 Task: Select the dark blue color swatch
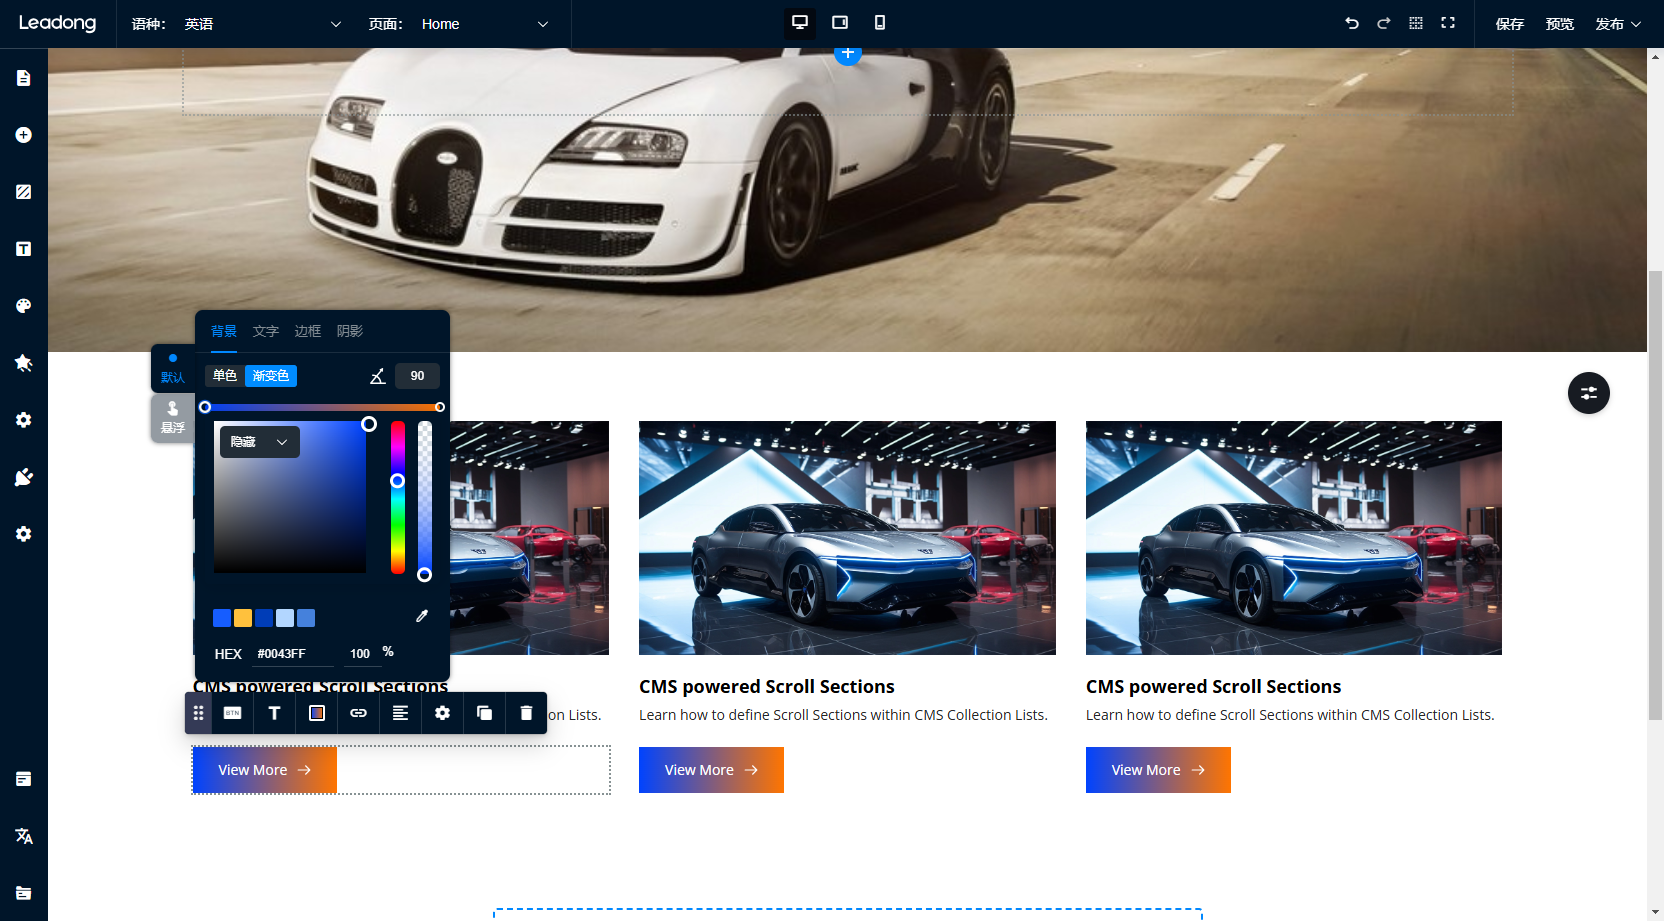[x=264, y=618]
